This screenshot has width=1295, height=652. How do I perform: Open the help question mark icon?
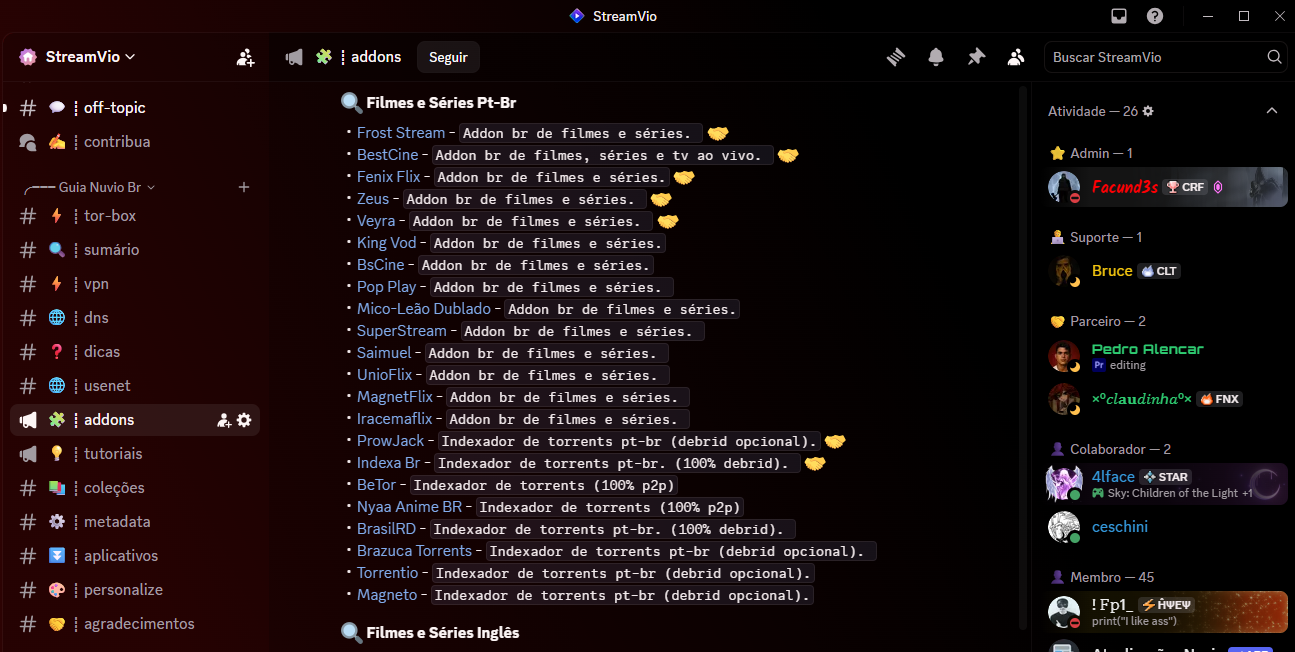(1155, 16)
